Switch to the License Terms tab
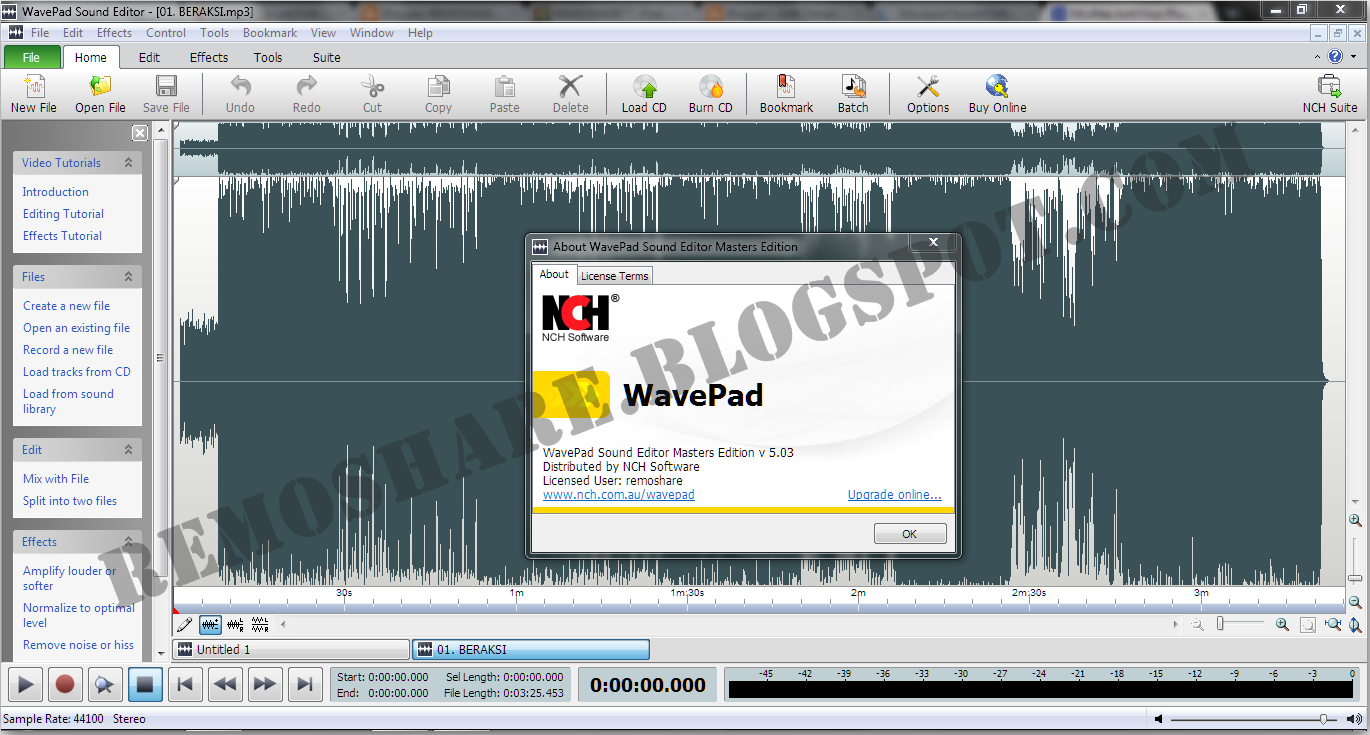The width and height of the screenshot is (1370, 735). coord(614,274)
